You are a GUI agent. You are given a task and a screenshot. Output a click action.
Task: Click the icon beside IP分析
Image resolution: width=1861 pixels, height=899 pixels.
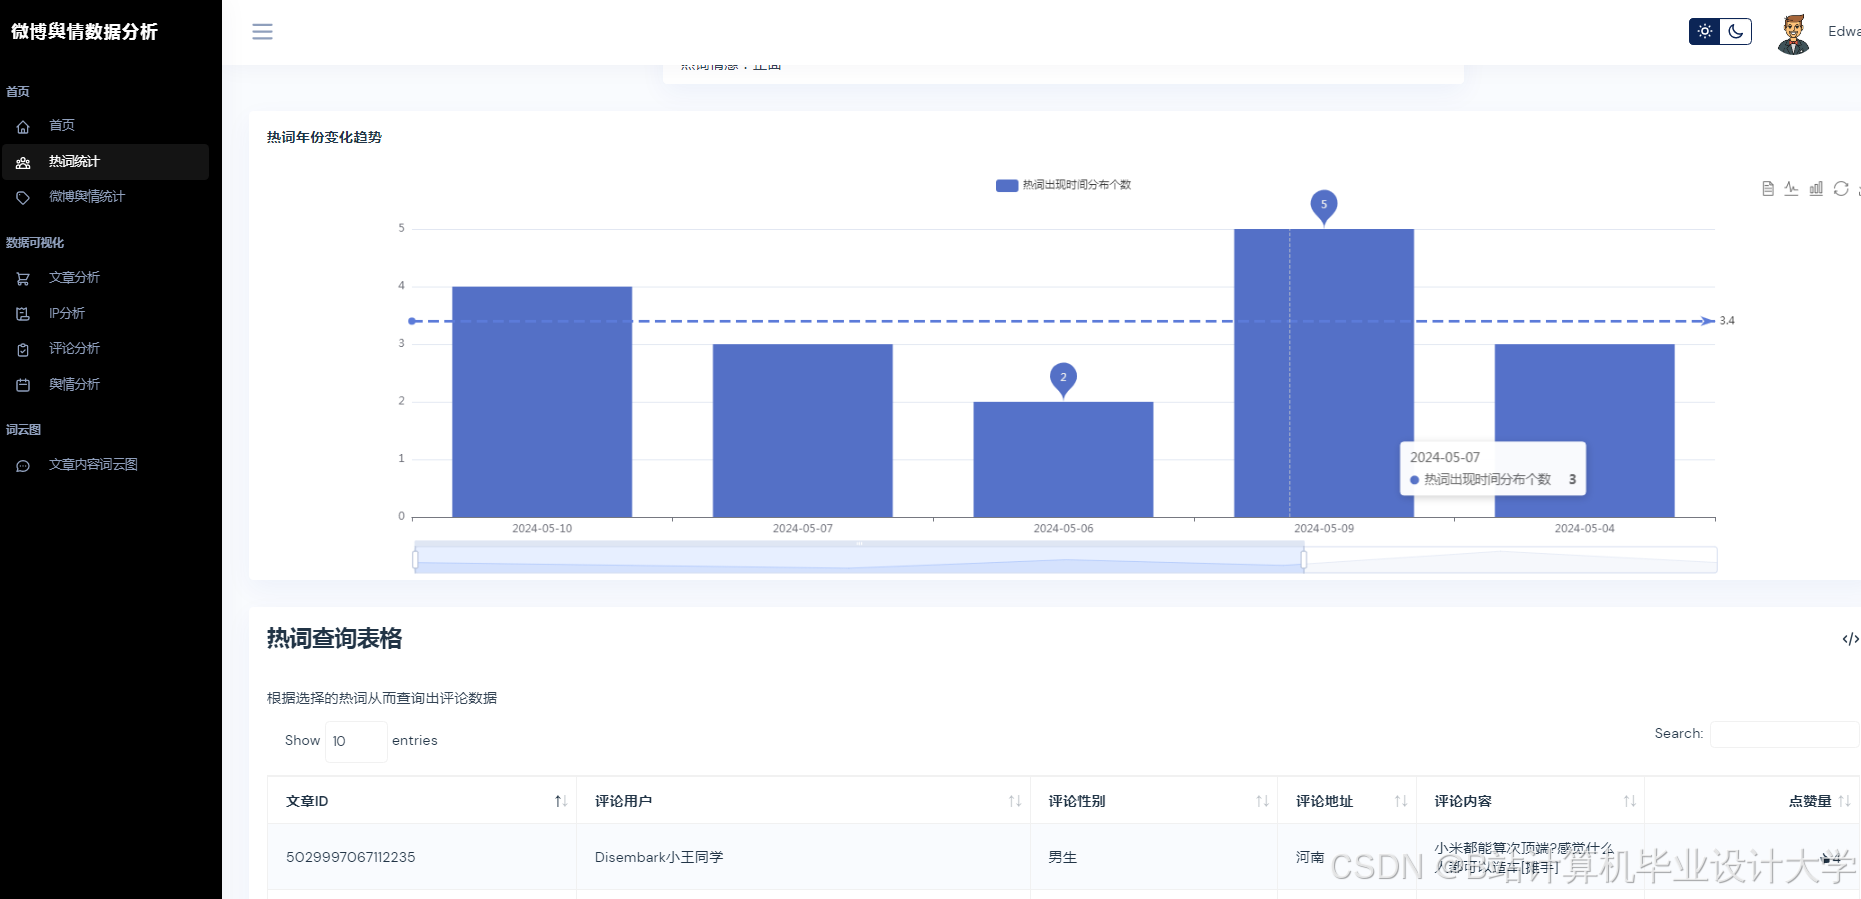23,314
